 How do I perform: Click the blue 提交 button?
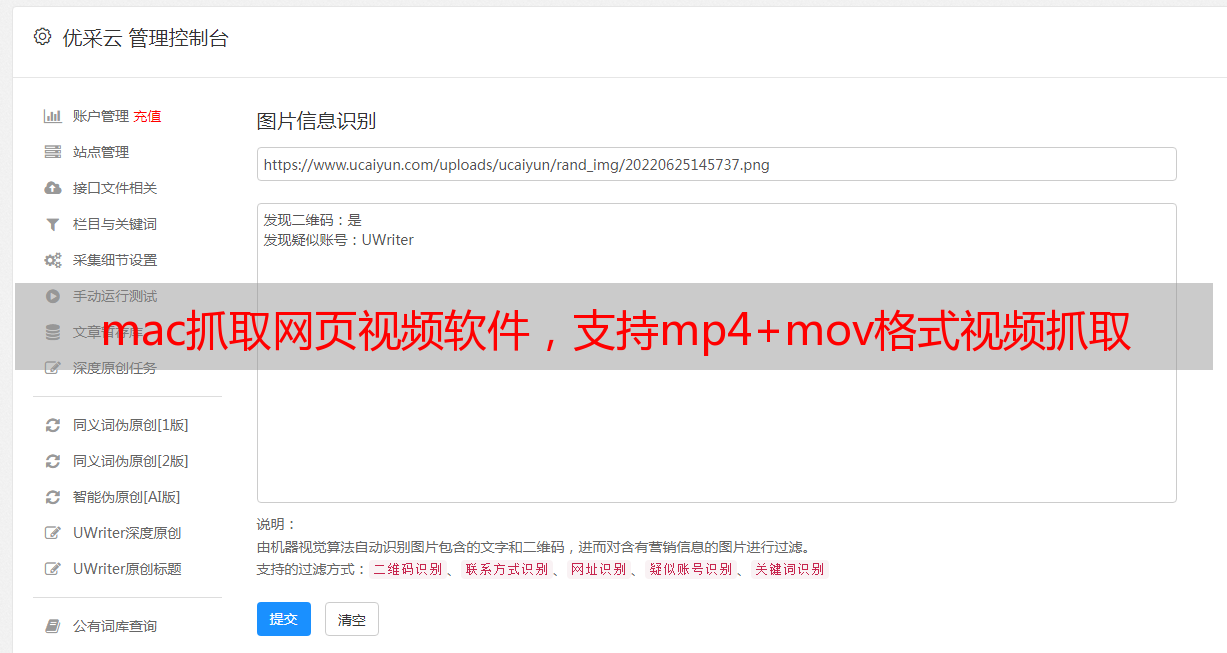pos(284,619)
